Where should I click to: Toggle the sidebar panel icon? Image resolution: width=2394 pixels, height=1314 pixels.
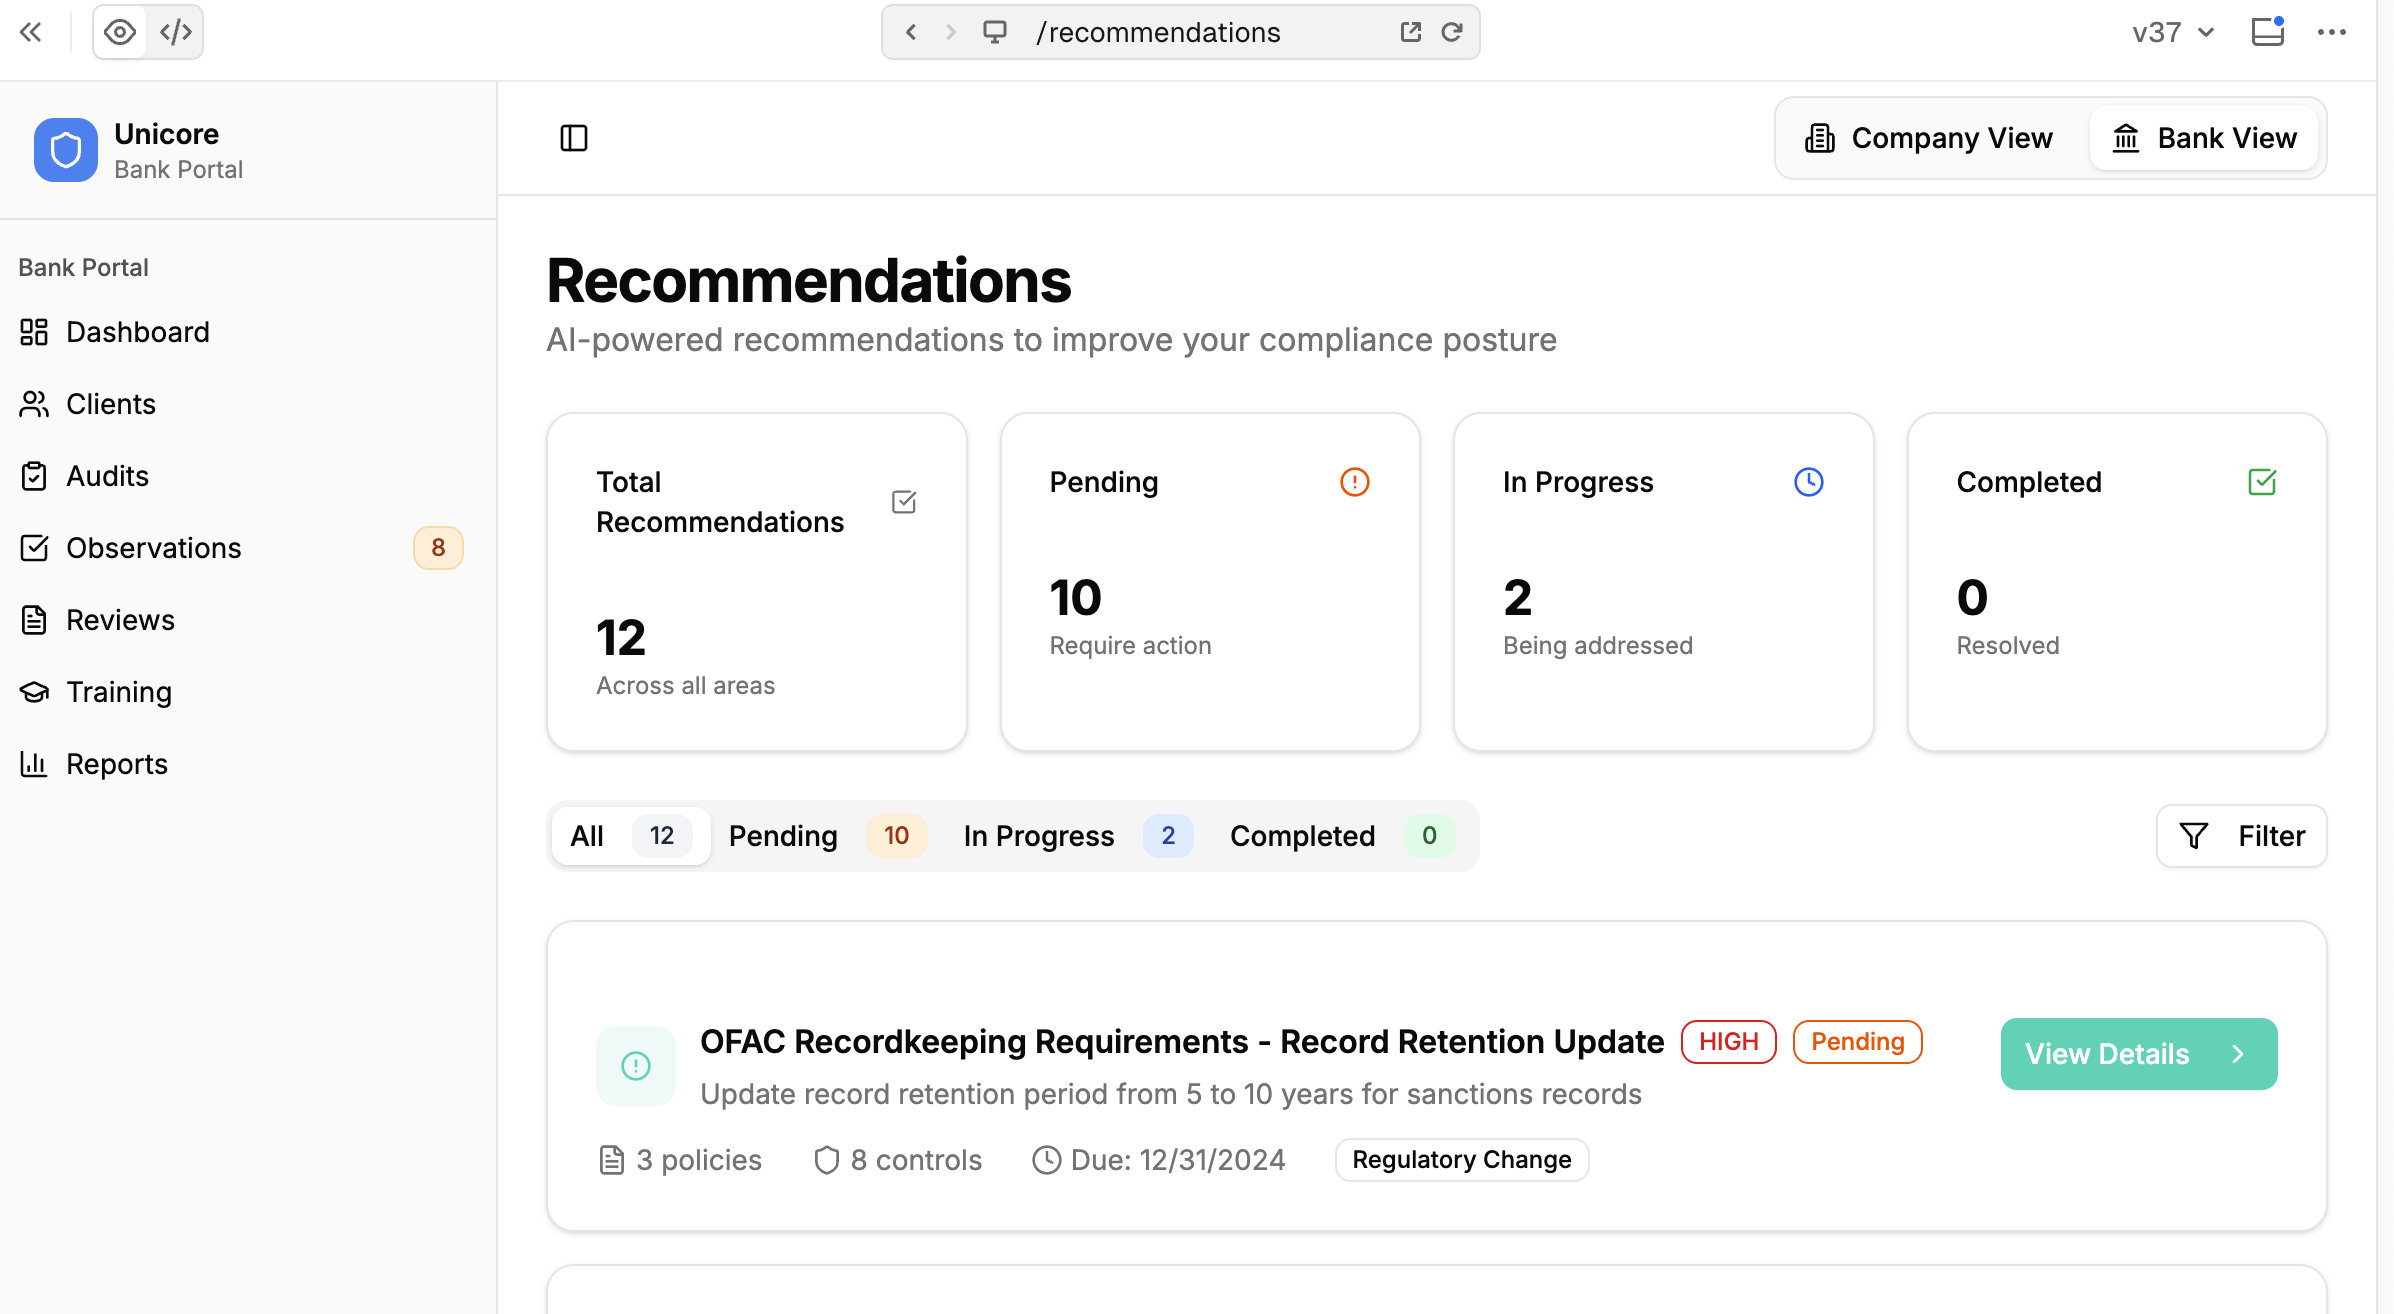coord(574,138)
